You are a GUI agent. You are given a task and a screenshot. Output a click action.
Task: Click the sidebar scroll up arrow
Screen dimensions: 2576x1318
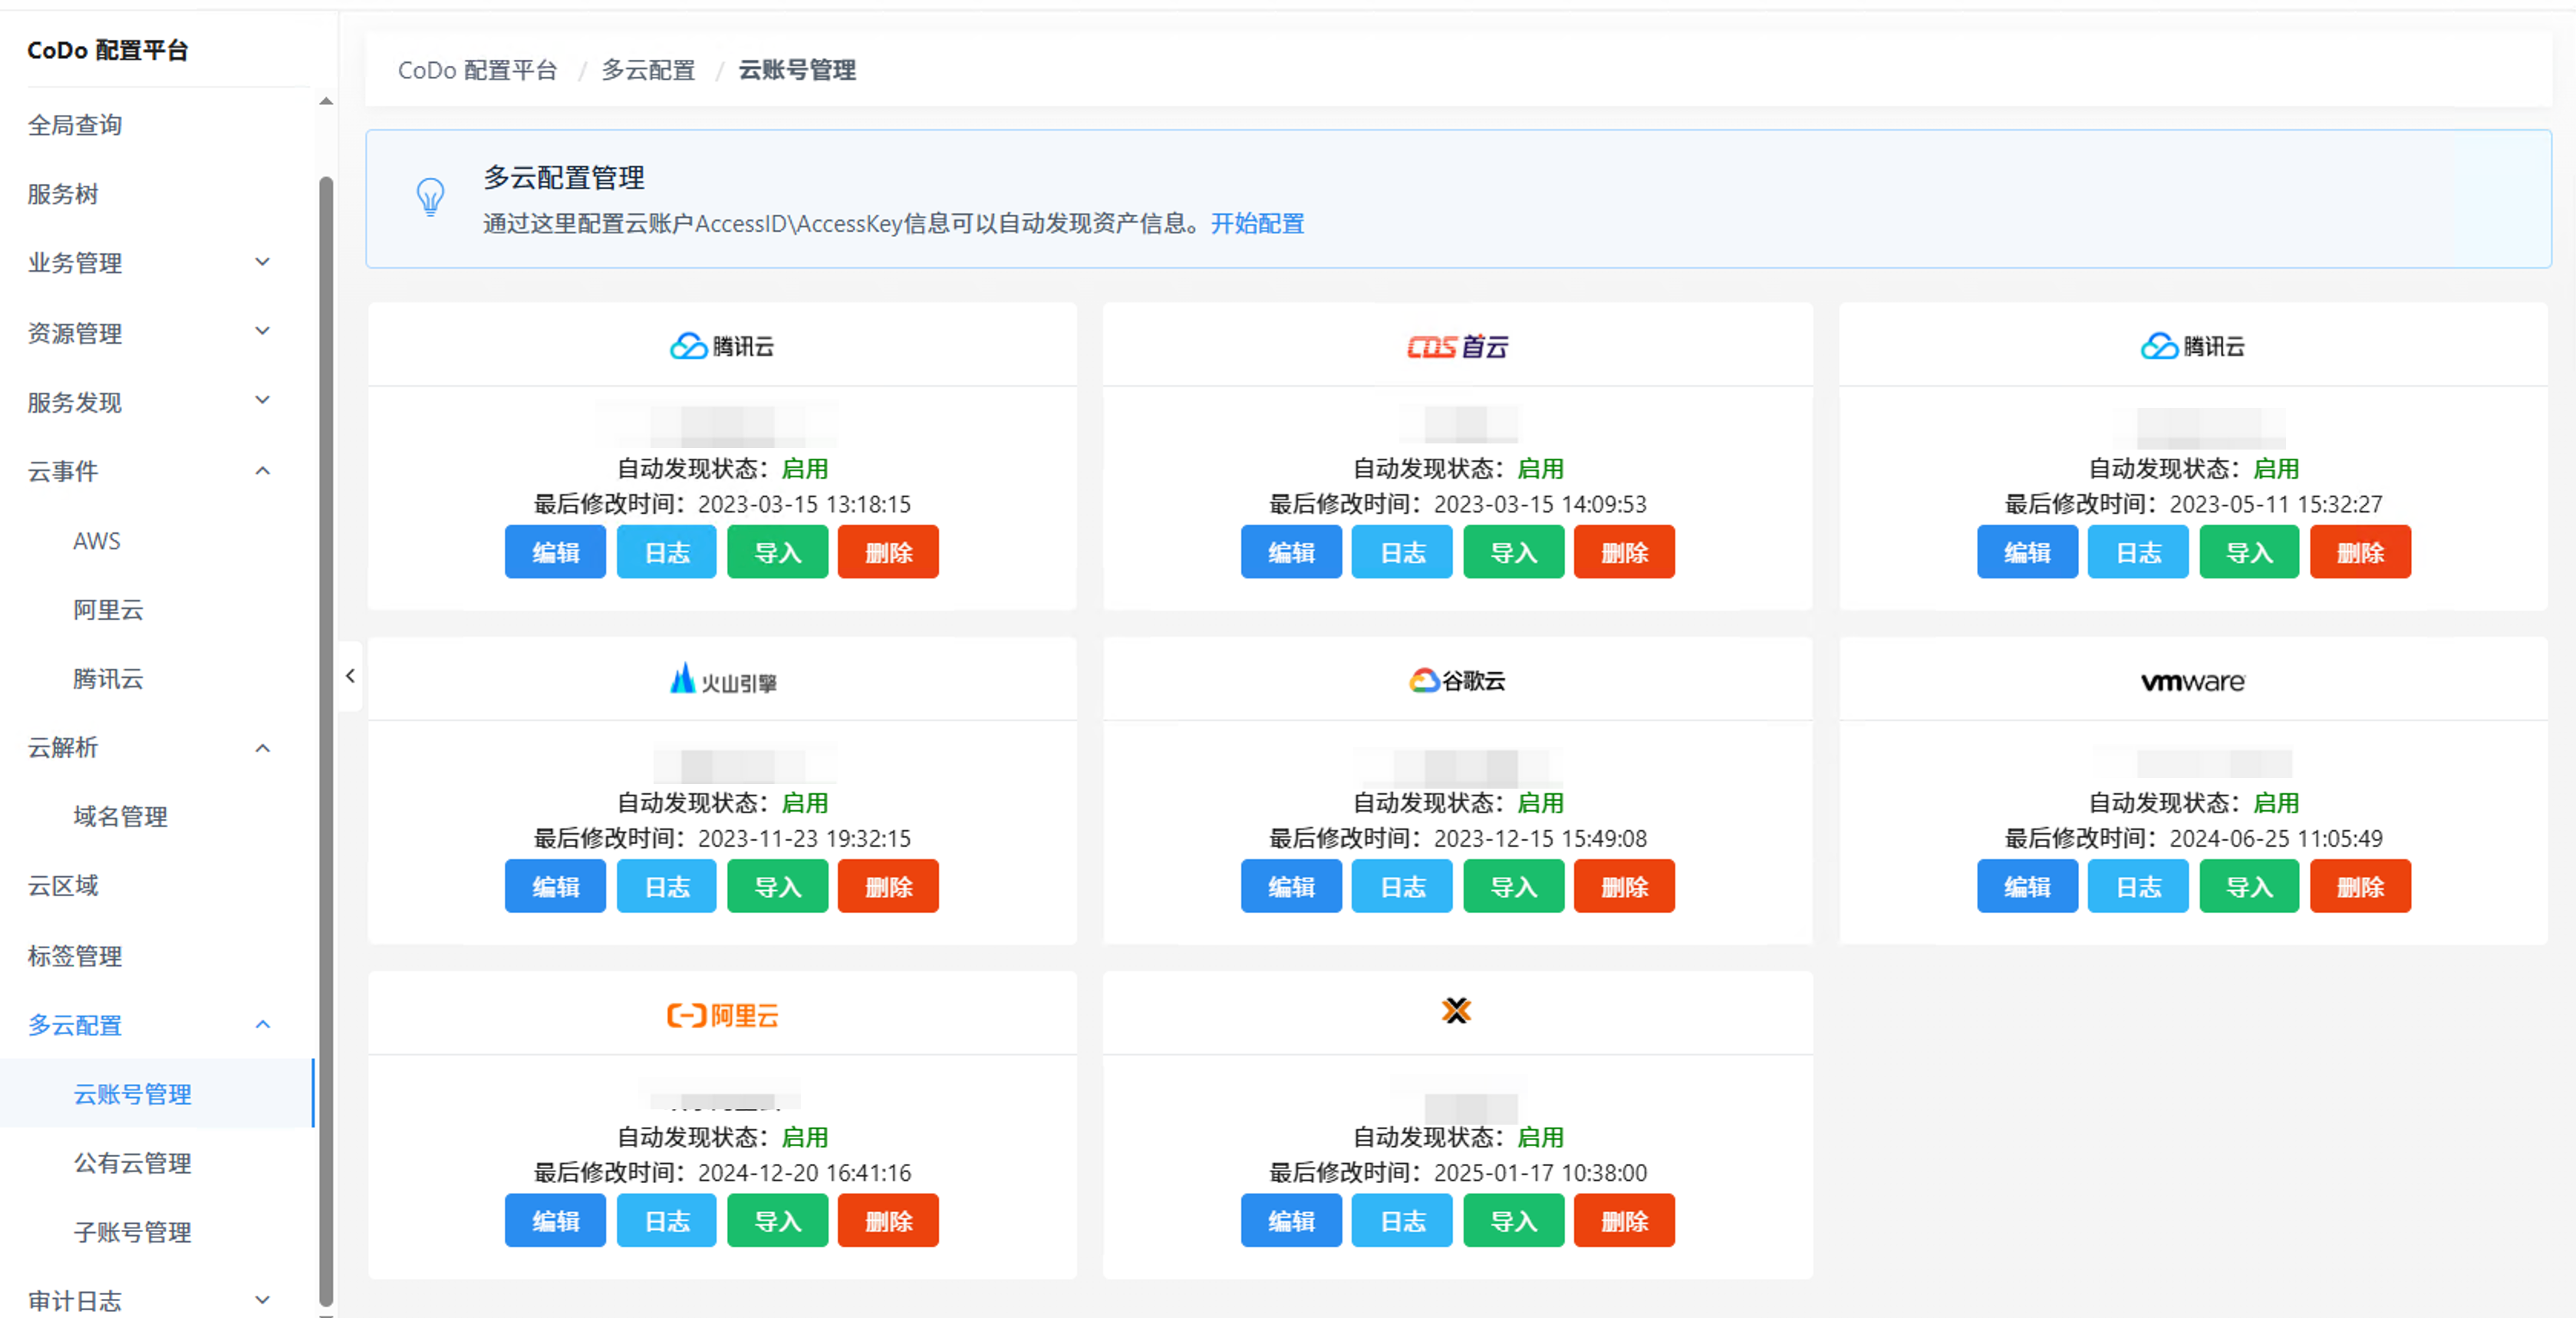326,101
